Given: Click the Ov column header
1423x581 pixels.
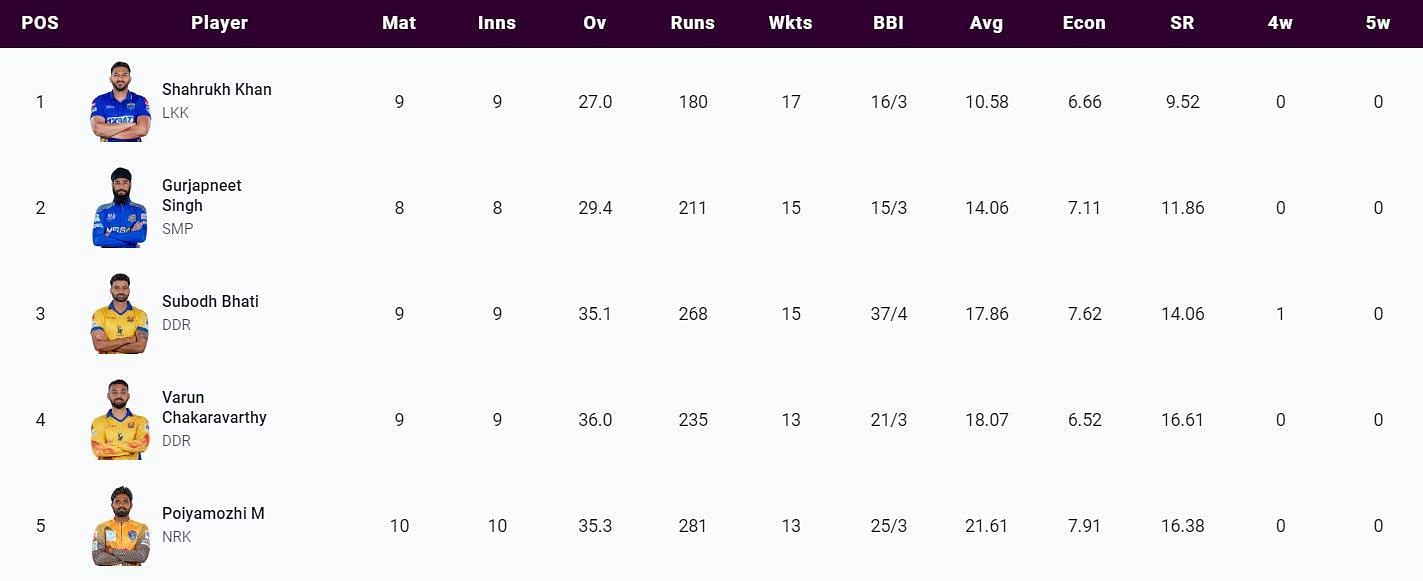Looking at the screenshot, I should (x=595, y=23).
